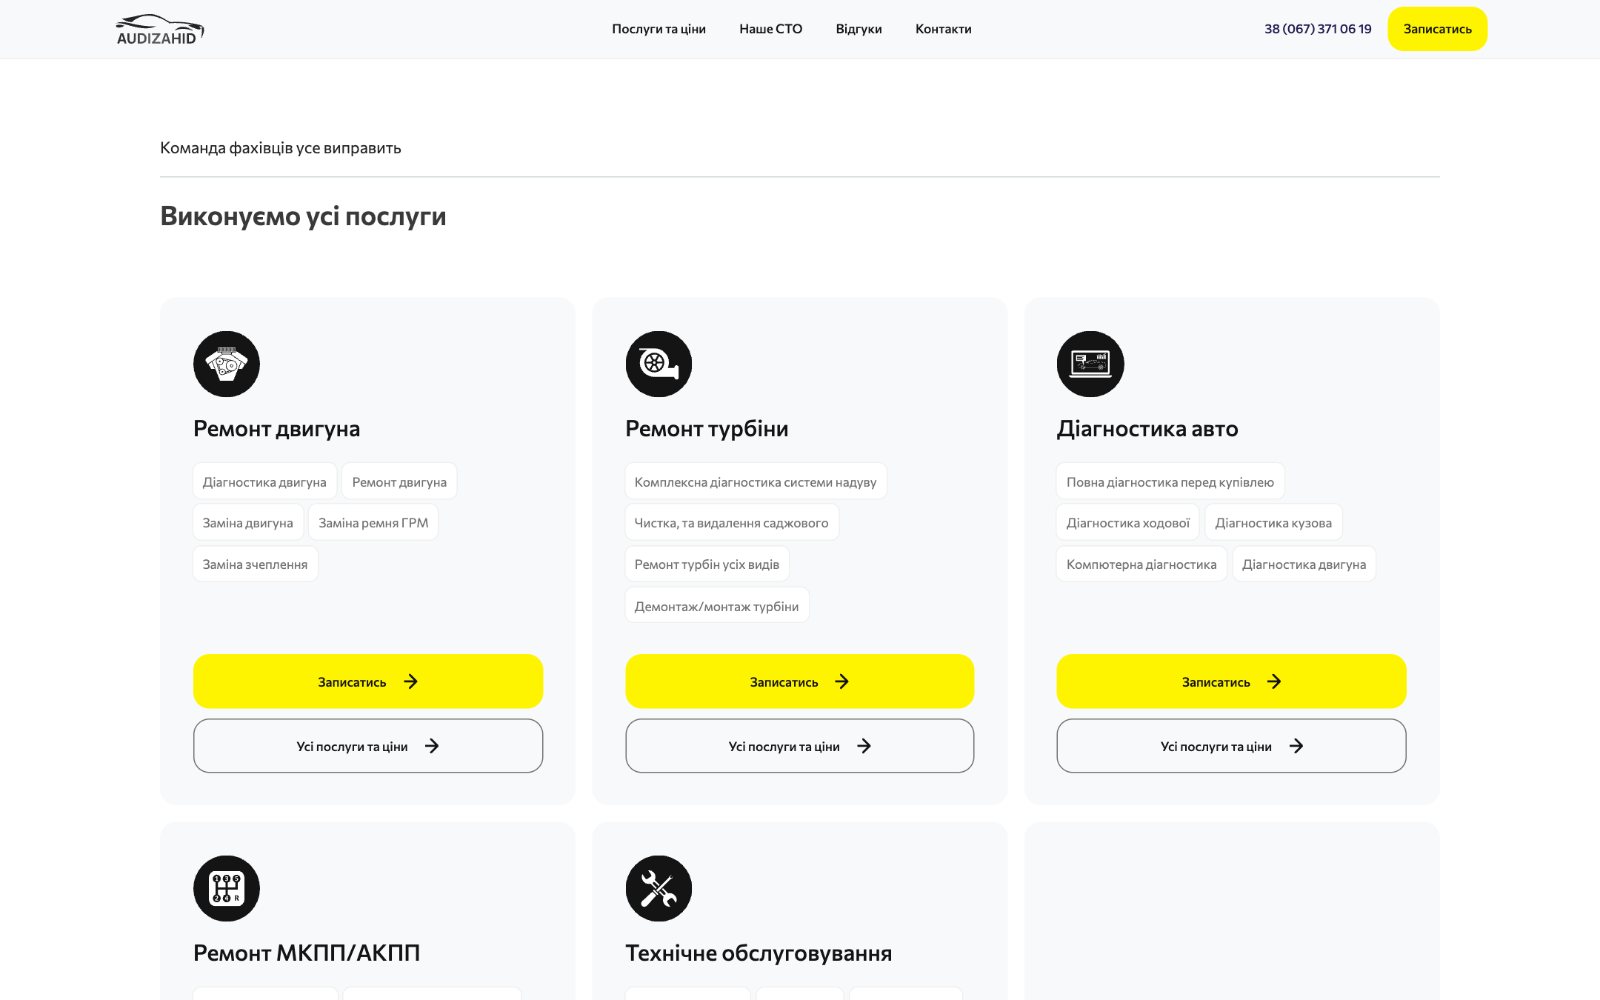Select the Діагностика кузова tag
Viewport: 1600px width, 1000px height.
(x=1274, y=522)
